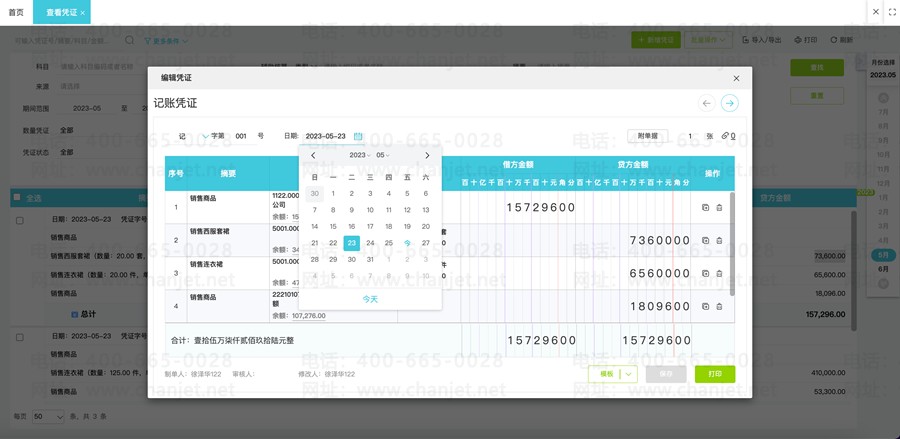Viewport: 900px width, 439px height.
Task: Click 今天 link in calendar
Action: tap(370, 299)
